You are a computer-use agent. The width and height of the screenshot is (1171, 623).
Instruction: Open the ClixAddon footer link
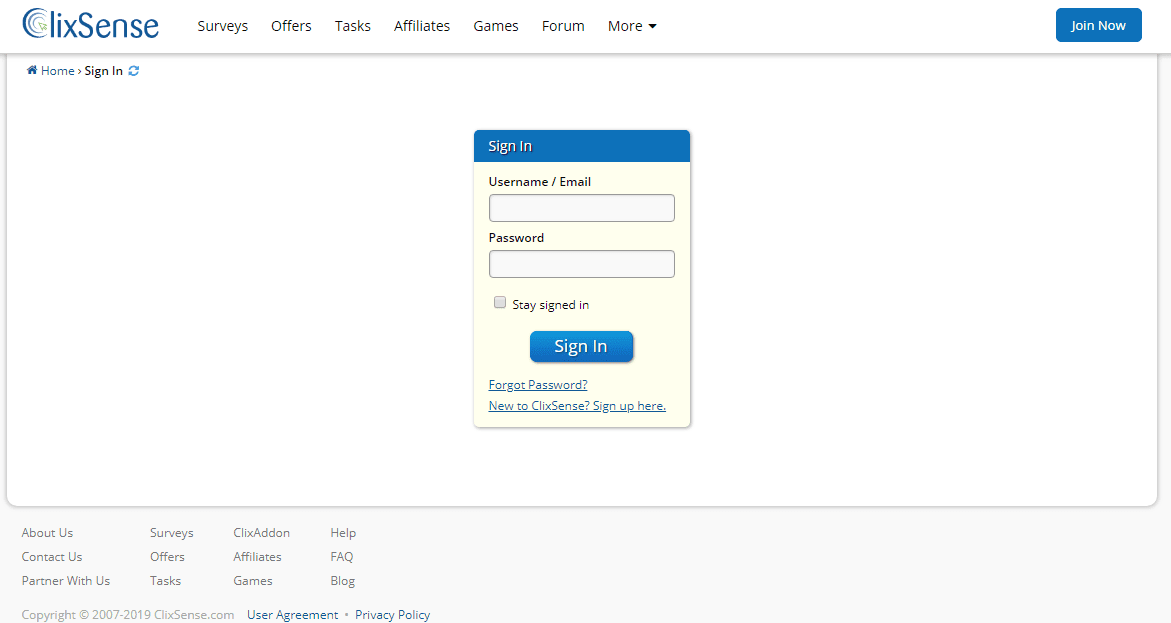pyautogui.click(x=261, y=532)
